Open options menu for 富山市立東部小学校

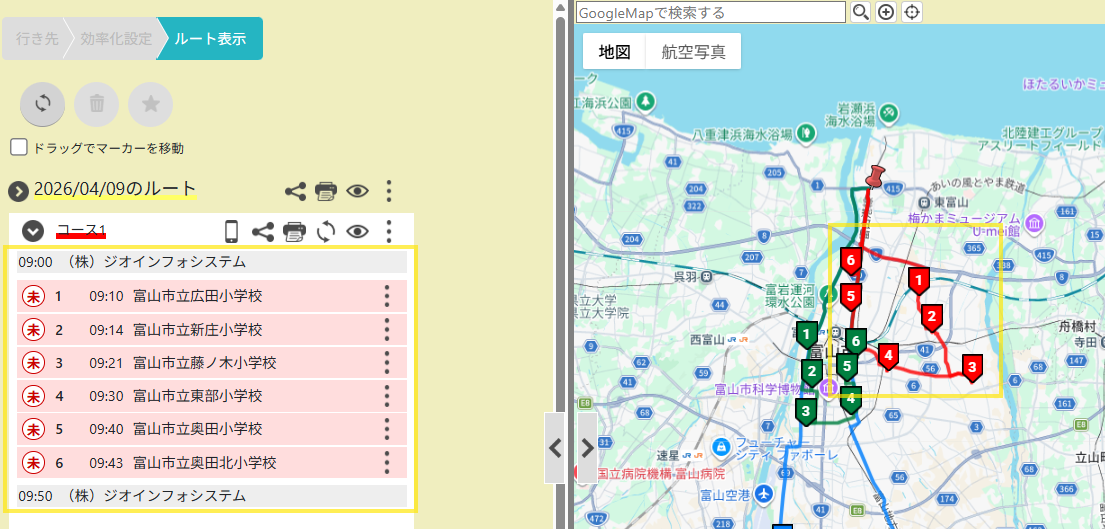386,397
